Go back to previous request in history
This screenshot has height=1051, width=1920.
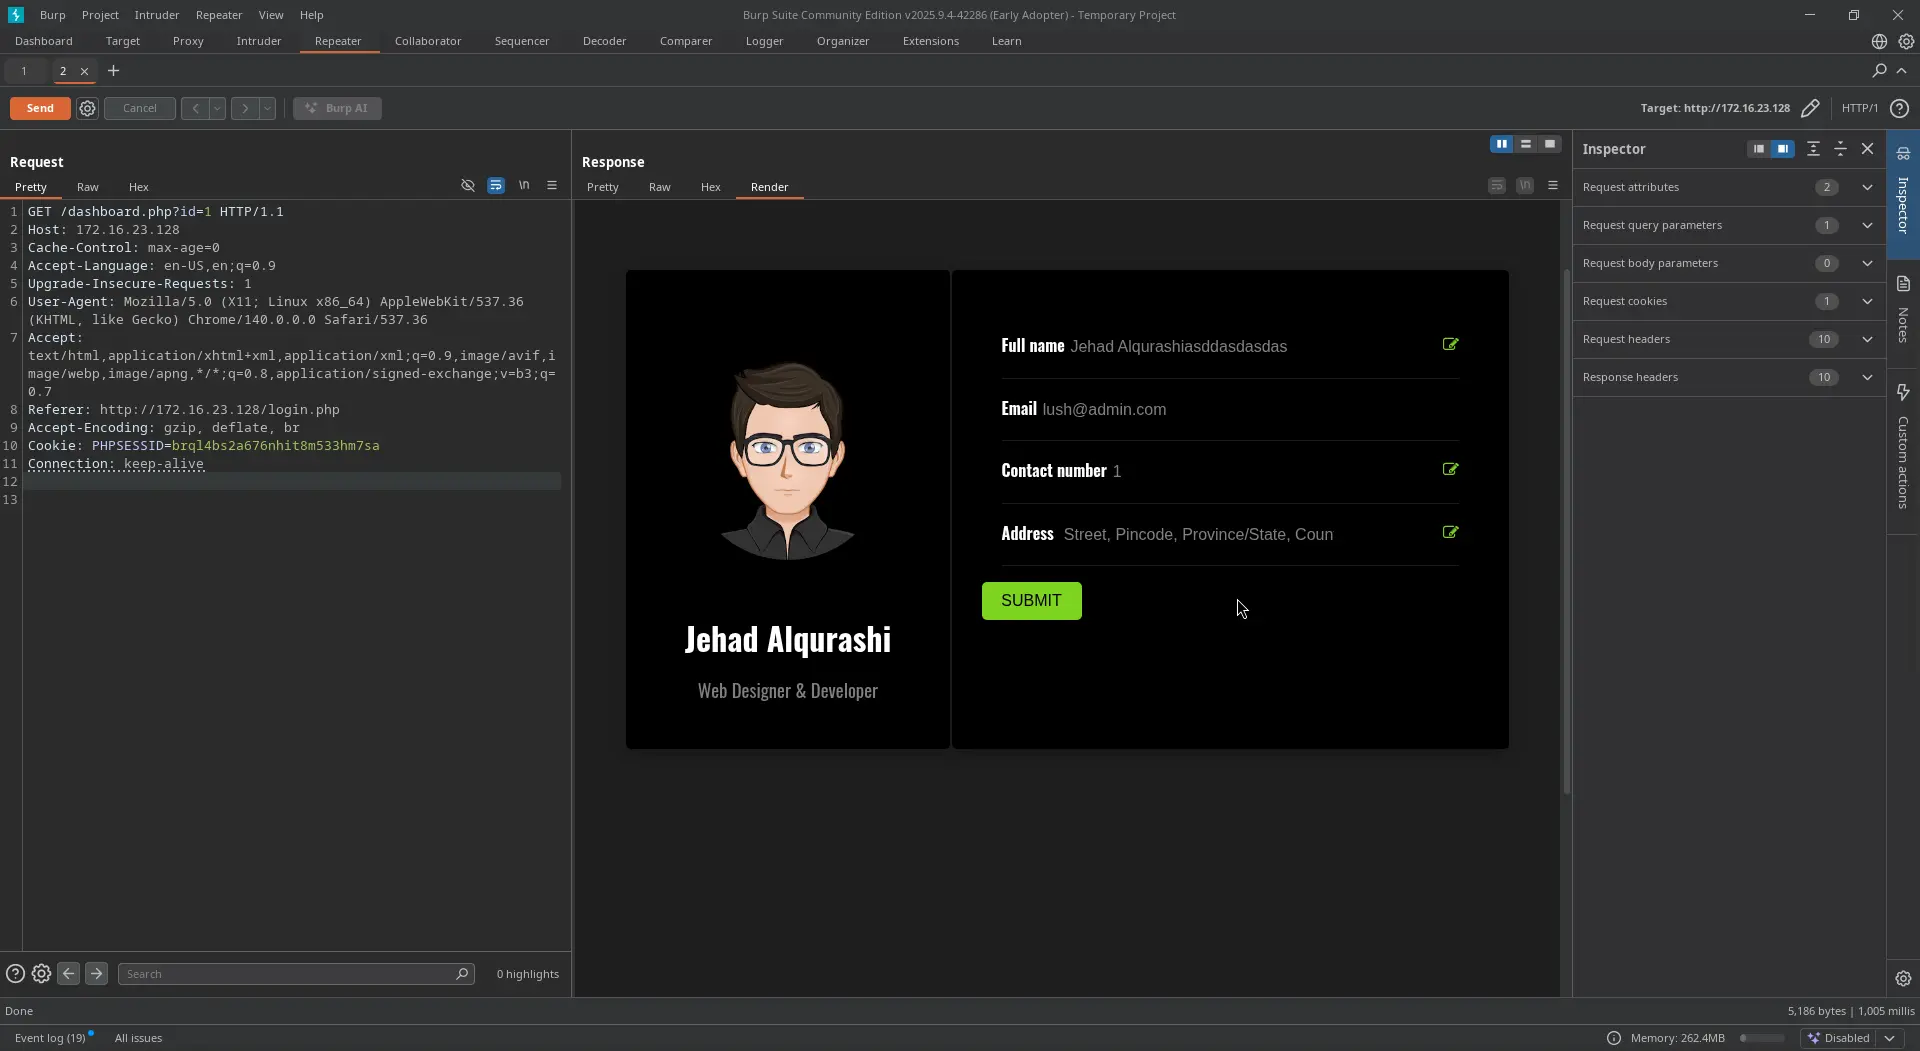(x=195, y=108)
